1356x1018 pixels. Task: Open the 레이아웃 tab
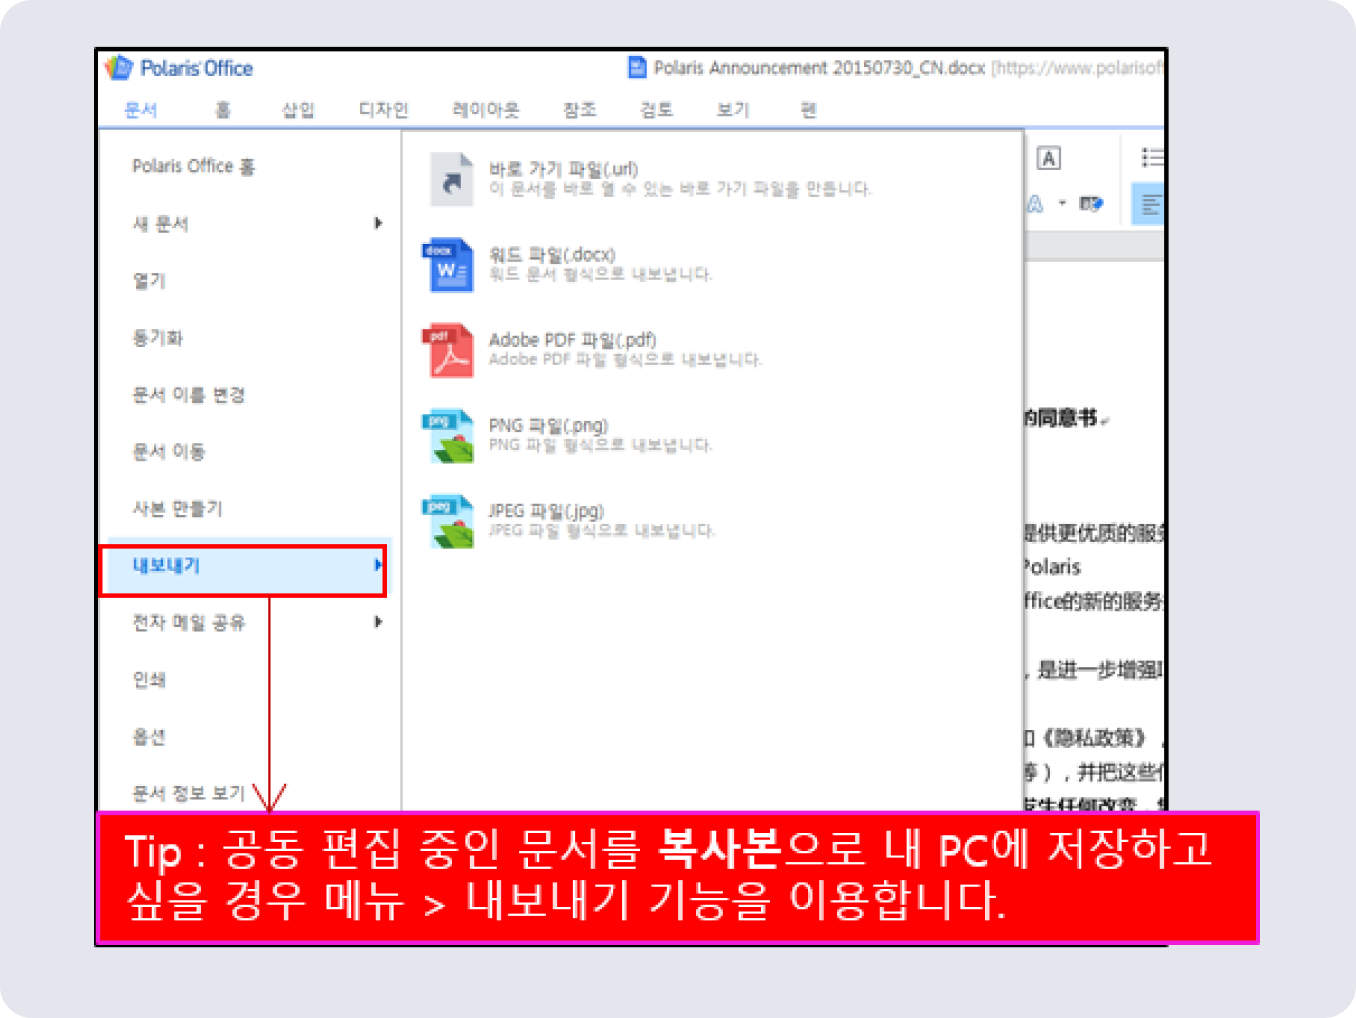pos(486,110)
